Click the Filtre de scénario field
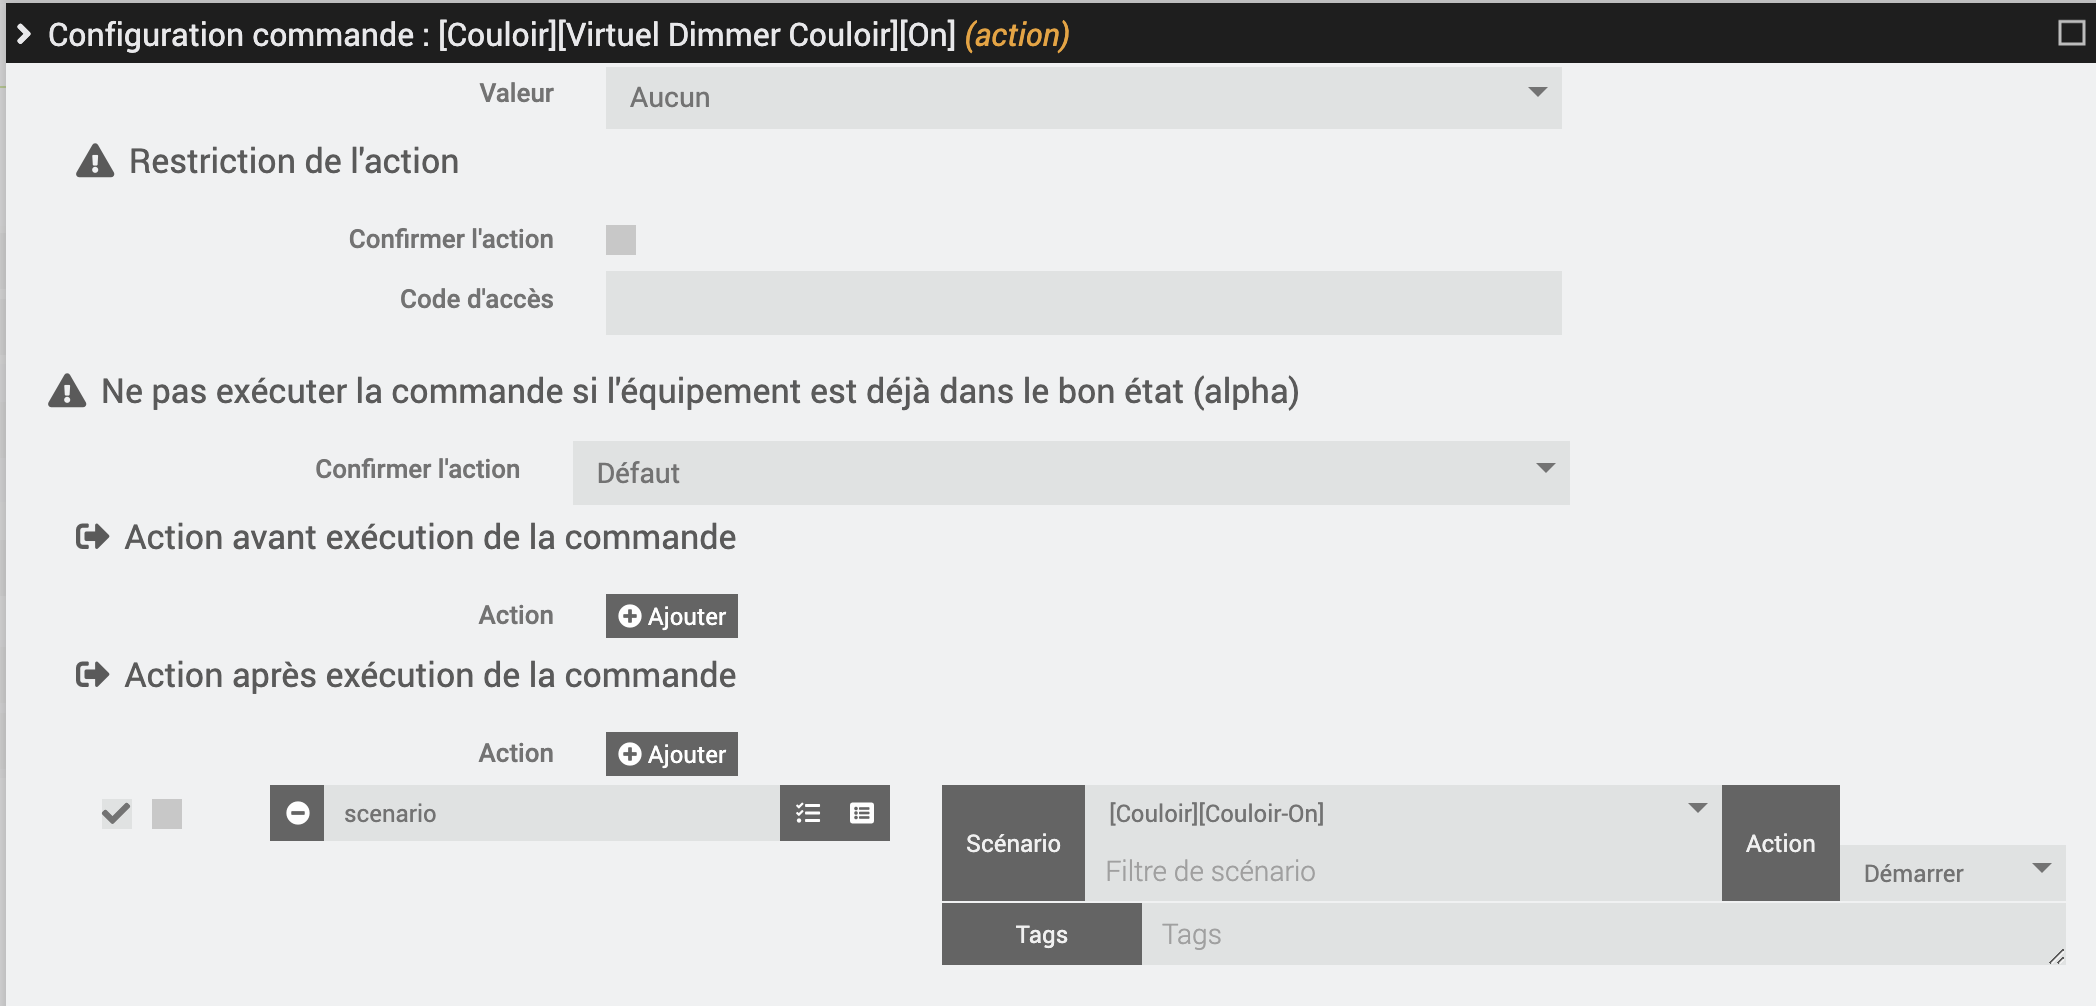The width and height of the screenshot is (2096, 1006). click(x=1403, y=871)
